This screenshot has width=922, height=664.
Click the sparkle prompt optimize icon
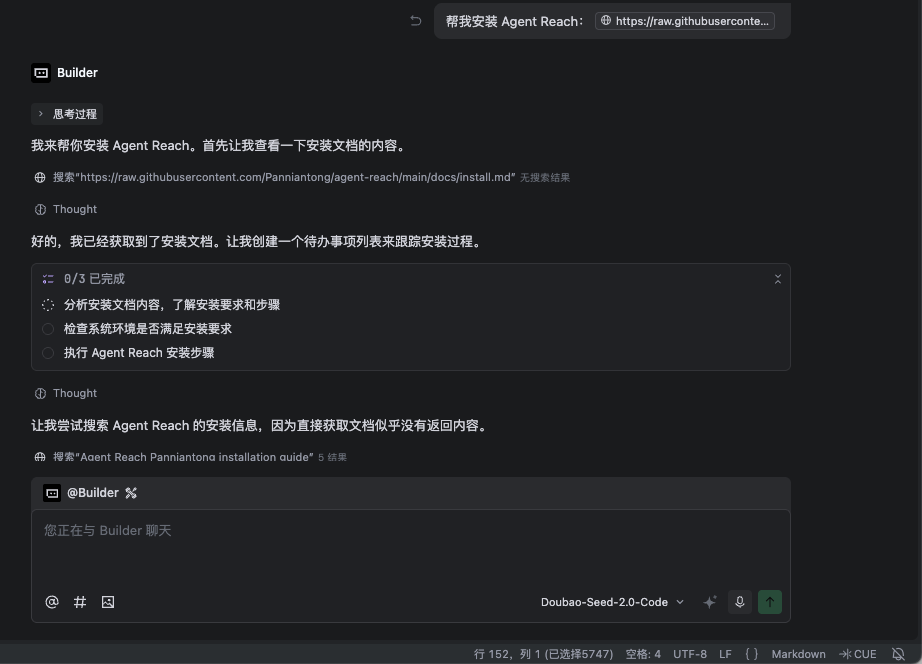coord(710,602)
